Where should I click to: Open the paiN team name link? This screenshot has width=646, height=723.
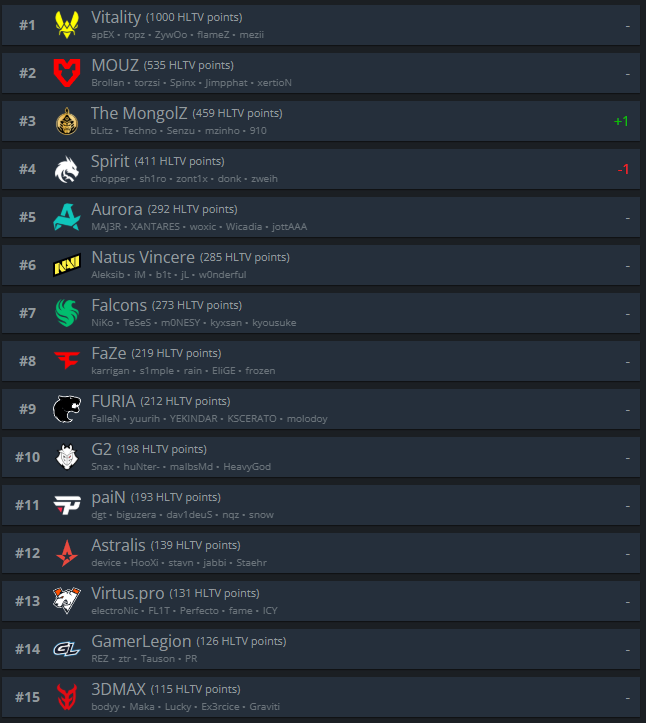coord(108,497)
